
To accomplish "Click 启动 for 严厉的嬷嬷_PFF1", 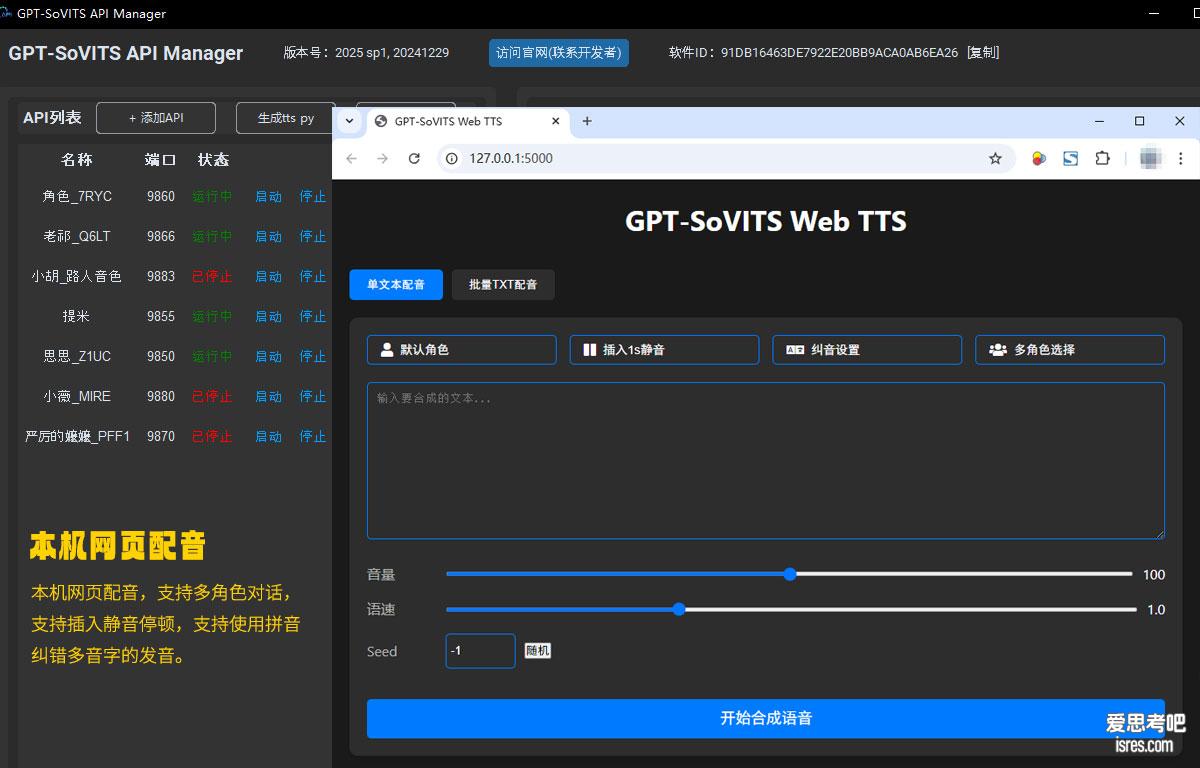I will (268, 437).
